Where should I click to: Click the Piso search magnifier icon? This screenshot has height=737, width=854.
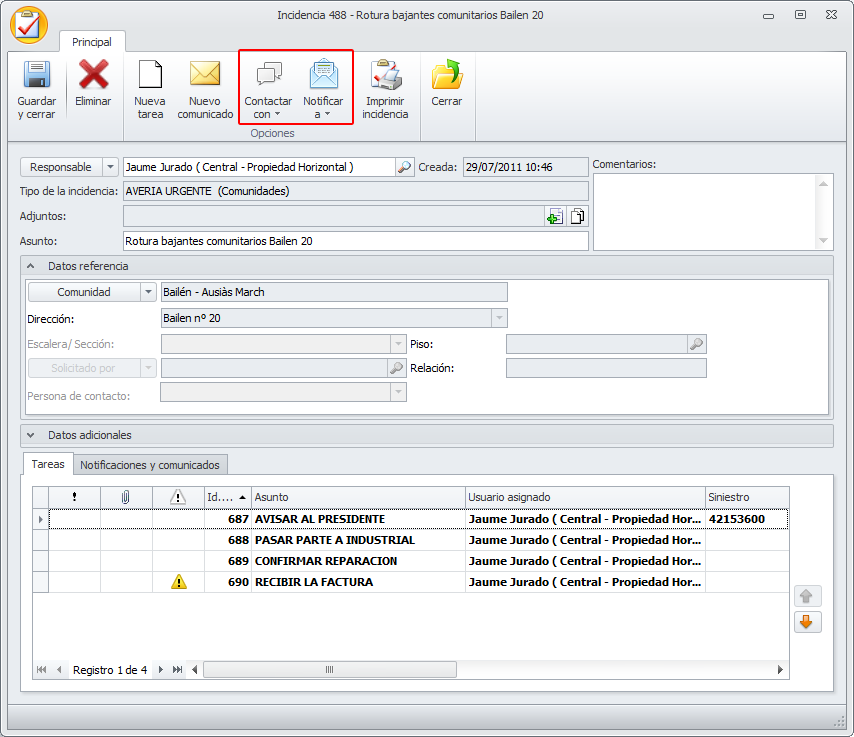pyautogui.click(x=697, y=344)
